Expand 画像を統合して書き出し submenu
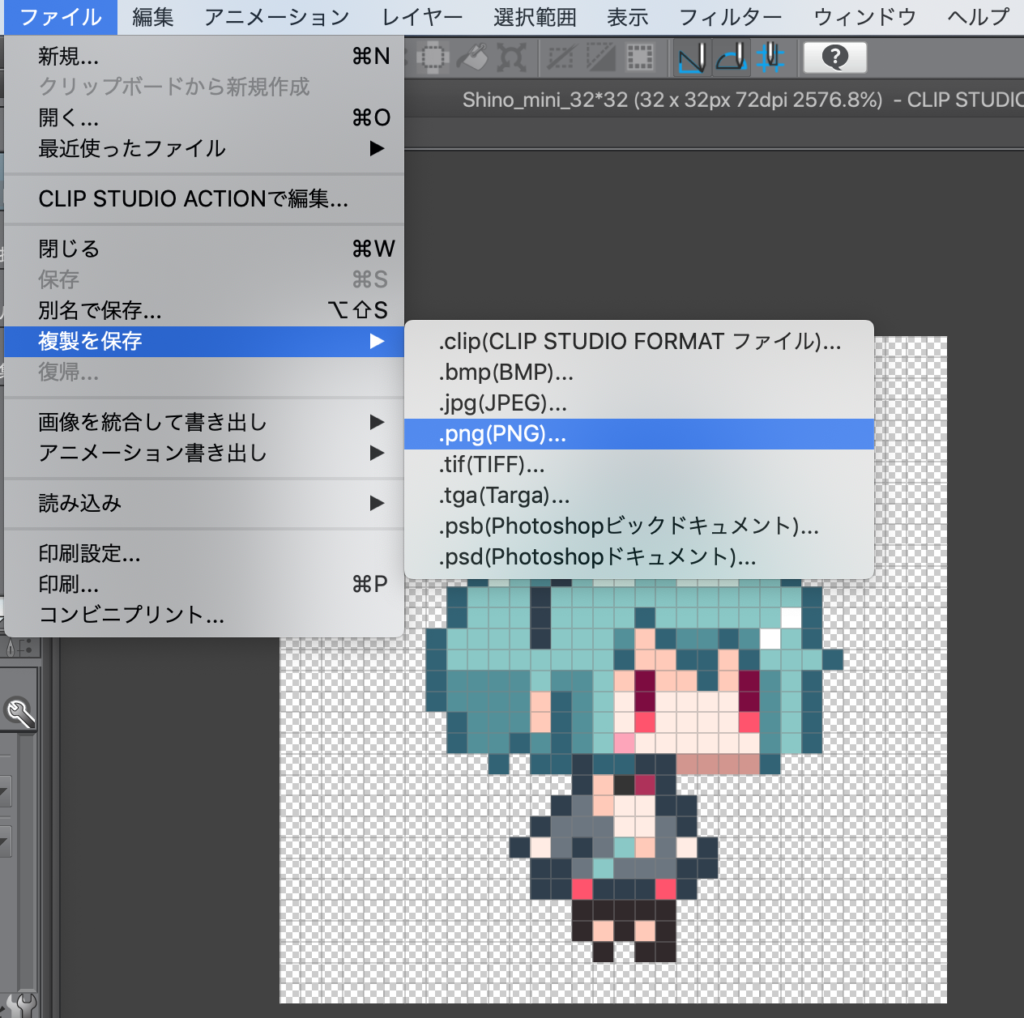 click(x=204, y=422)
